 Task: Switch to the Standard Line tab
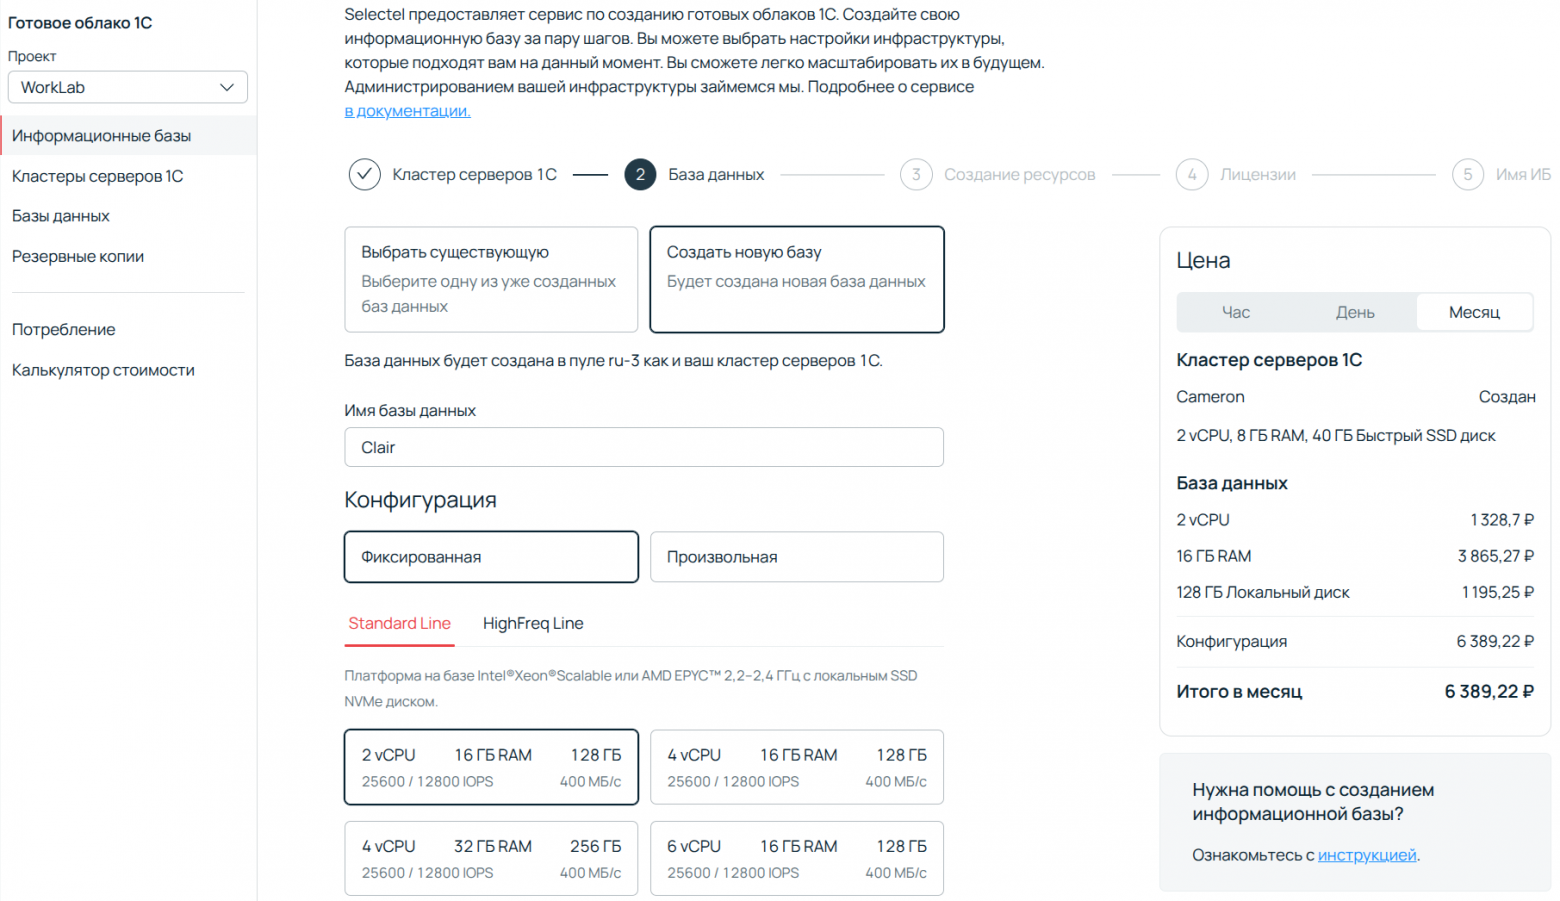pos(399,623)
